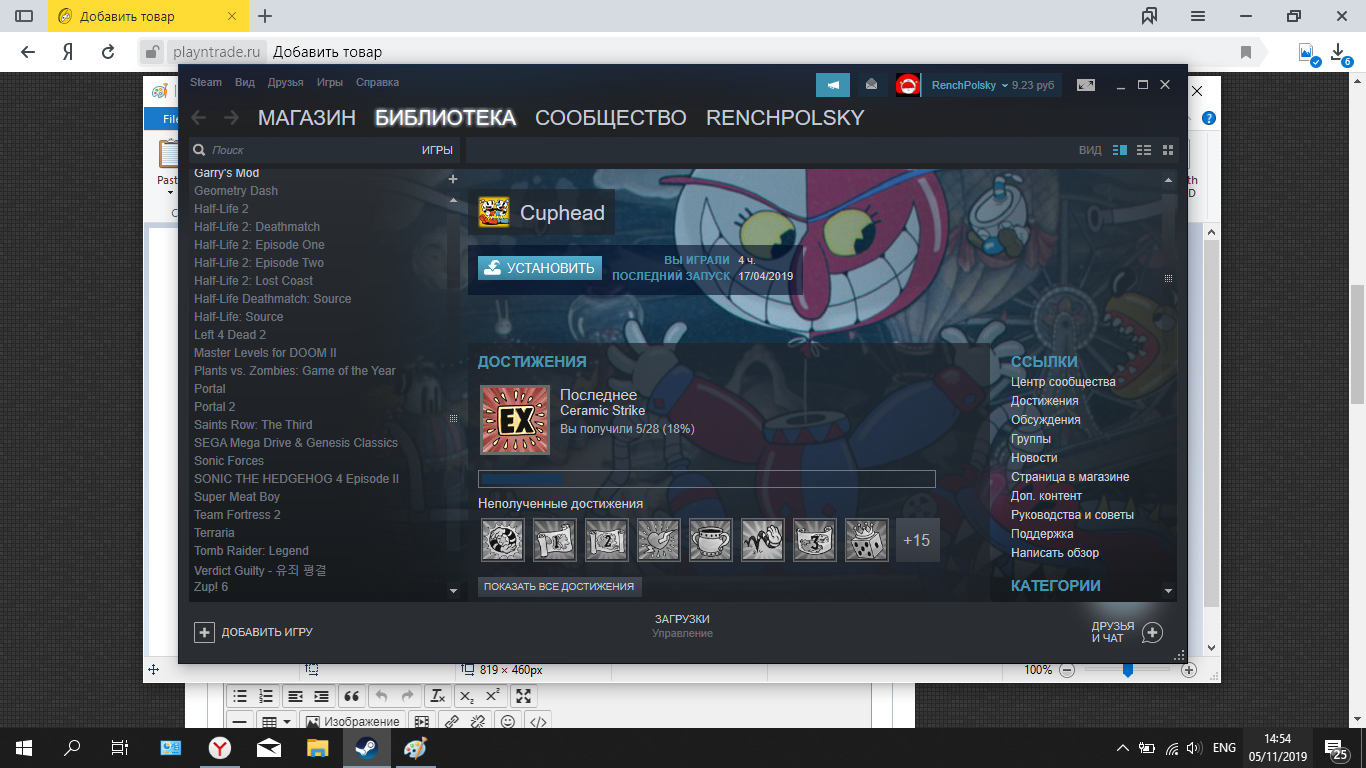Screen dimensions: 1366x768
Task: Click the dice locked achievement icon
Action: pyautogui.click(x=866, y=540)
